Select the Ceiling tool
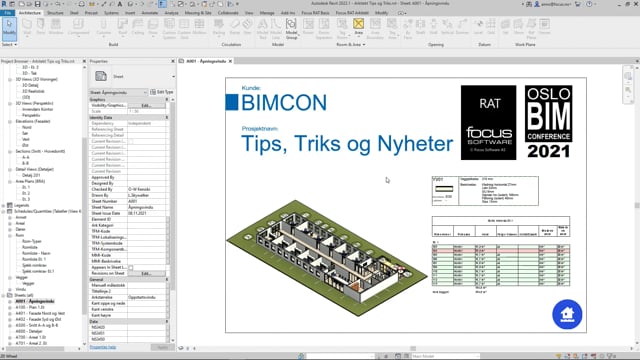 (x=138, y=27)
